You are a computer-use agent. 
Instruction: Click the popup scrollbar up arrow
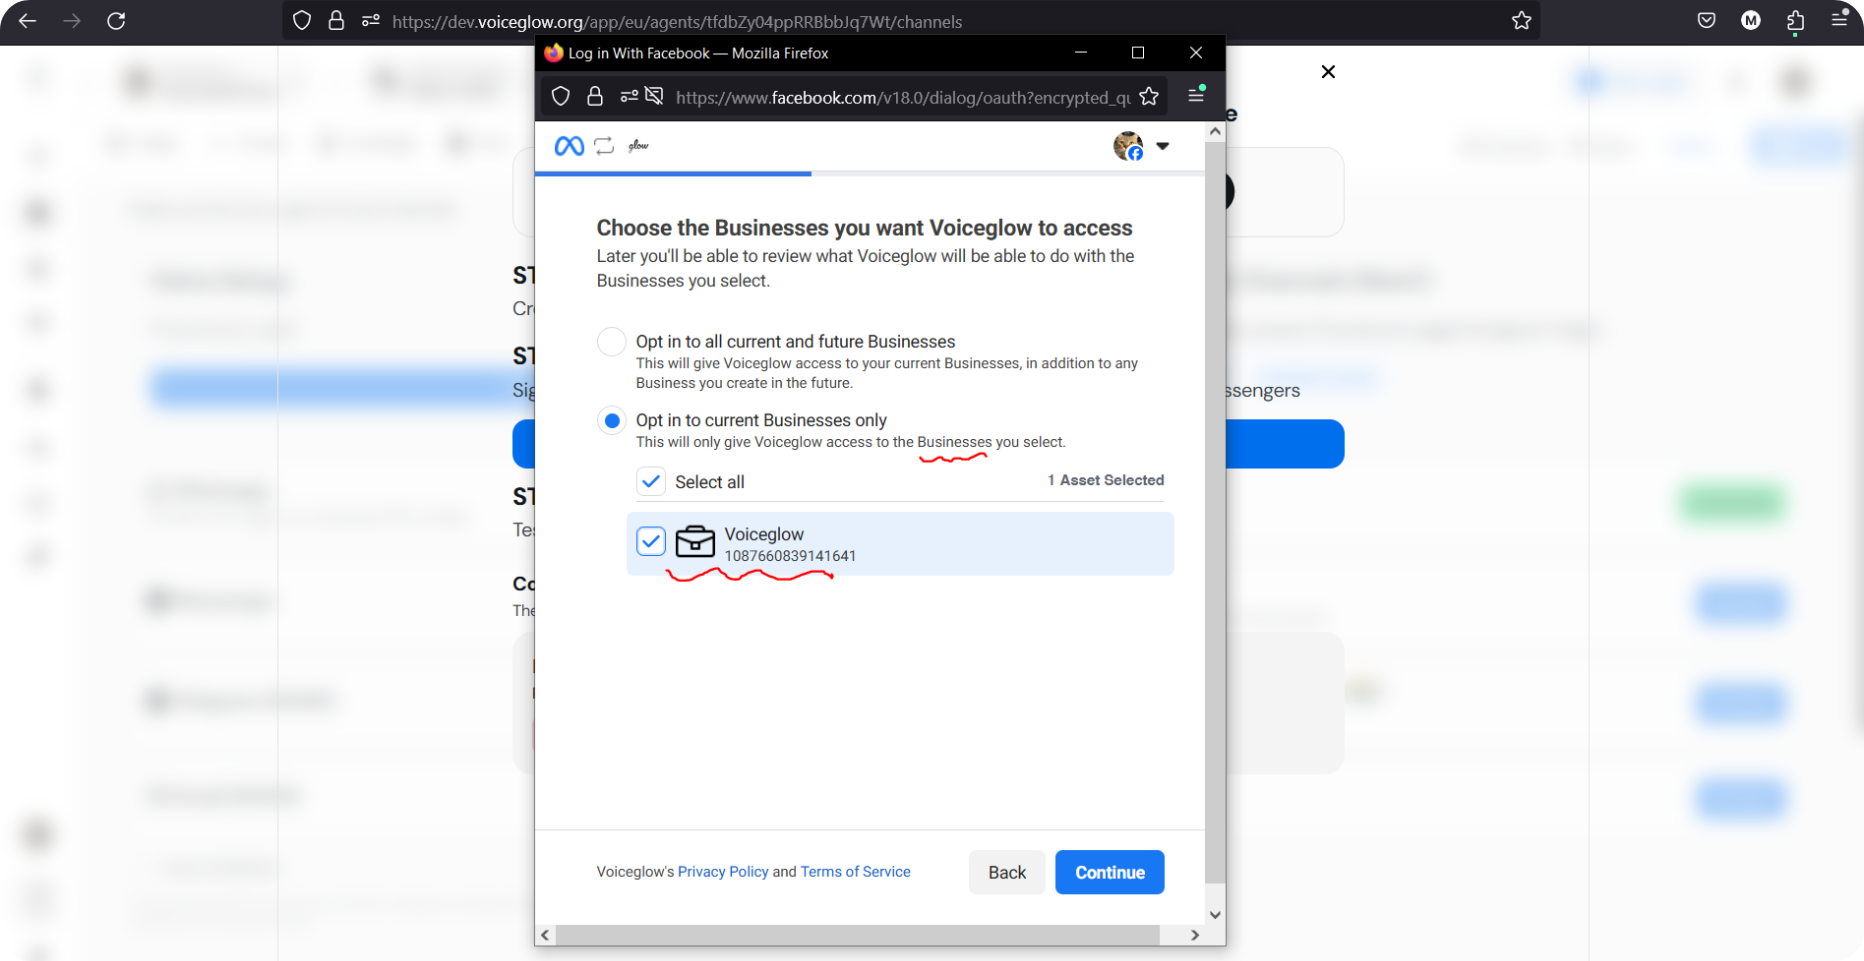point(1215,131)
